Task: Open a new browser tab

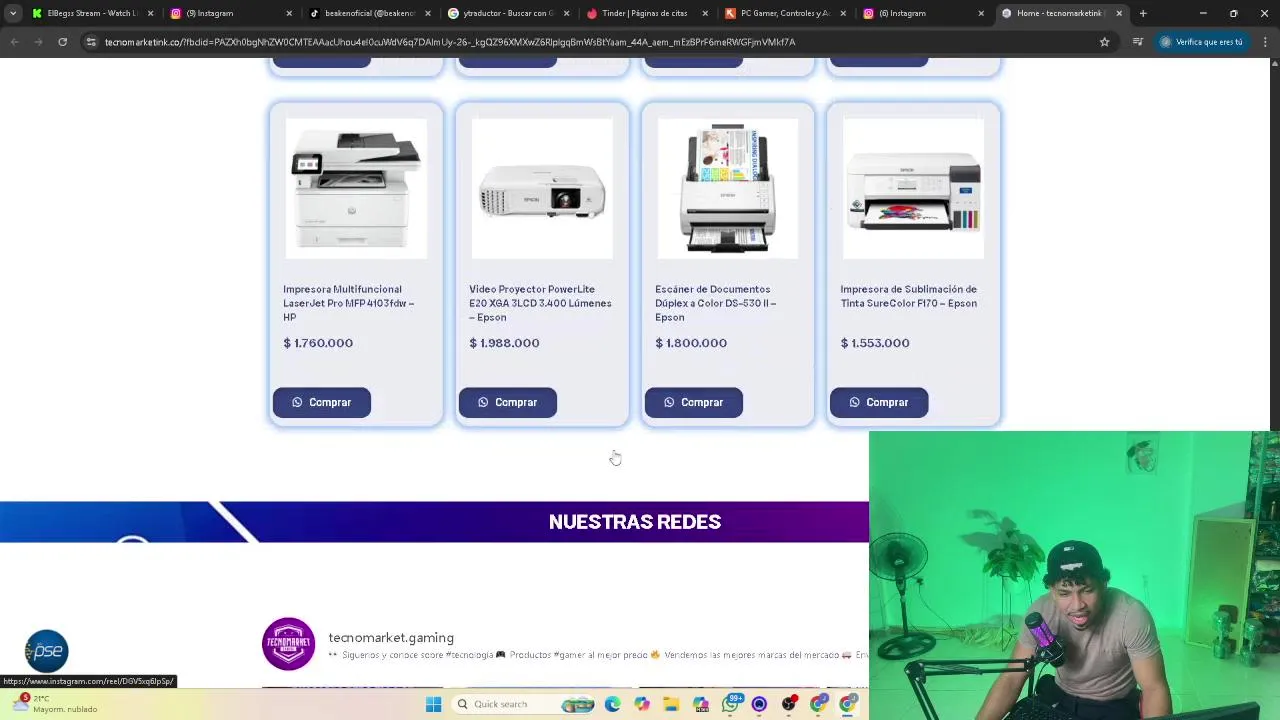Action: (x=1143, y=13)
